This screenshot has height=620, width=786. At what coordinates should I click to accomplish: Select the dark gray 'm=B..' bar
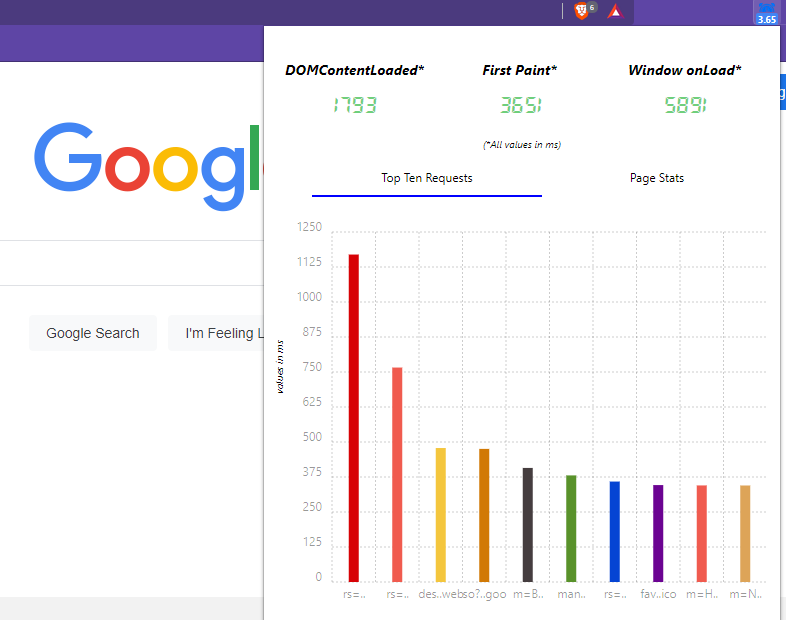point(528,524)
